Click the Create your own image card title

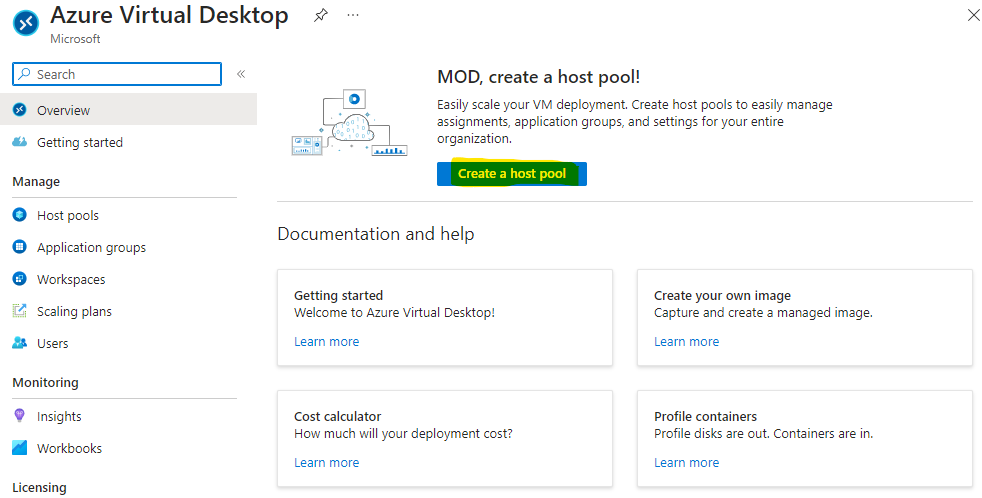coord(722,295)
